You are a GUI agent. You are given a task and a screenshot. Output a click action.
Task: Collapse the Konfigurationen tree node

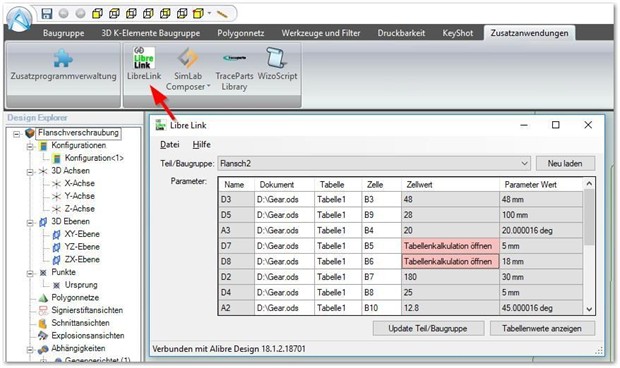[30, 147]
